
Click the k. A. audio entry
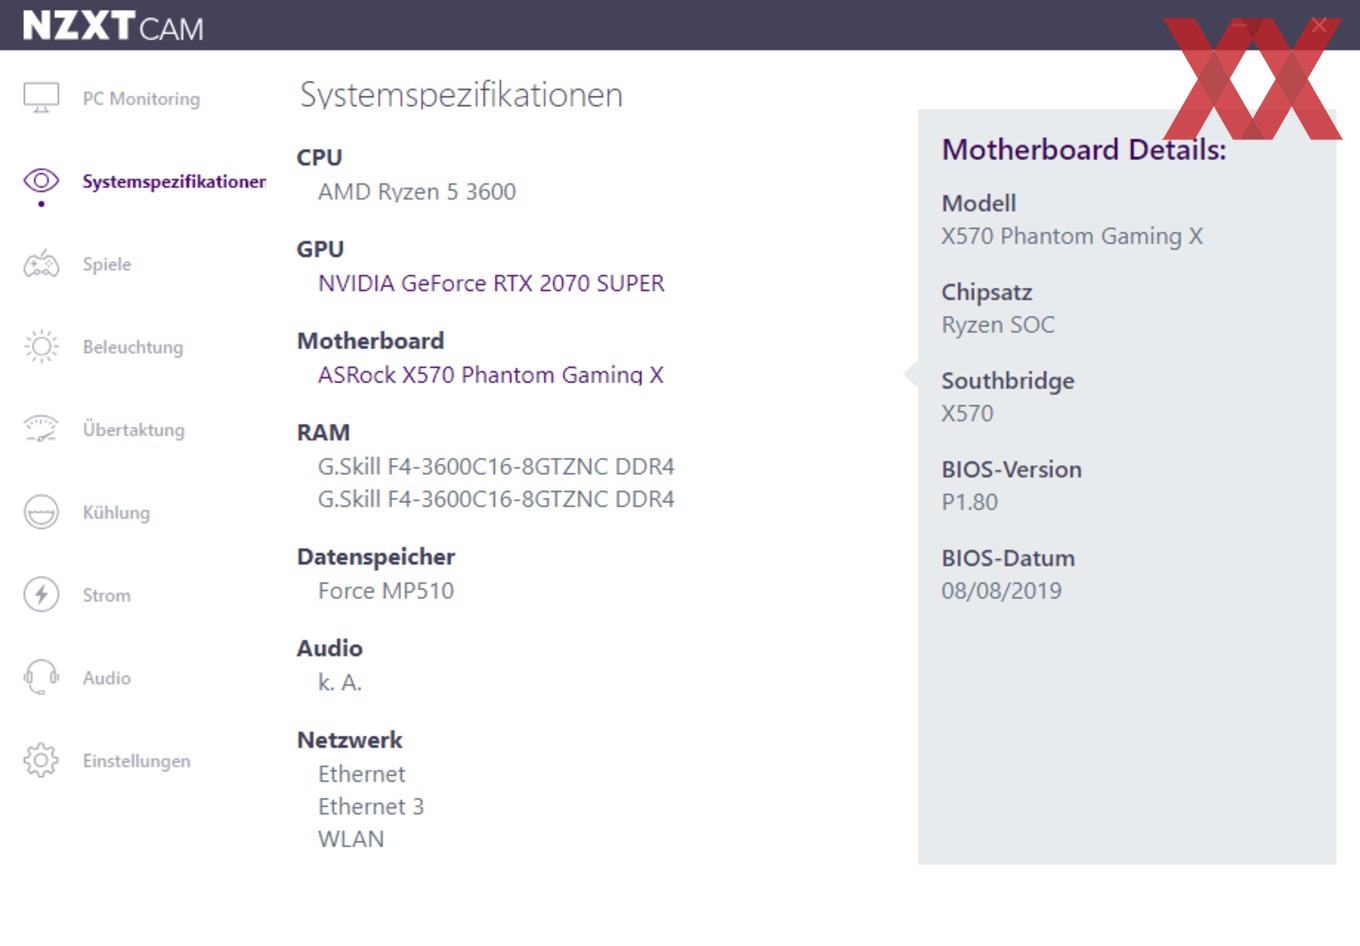340,682
